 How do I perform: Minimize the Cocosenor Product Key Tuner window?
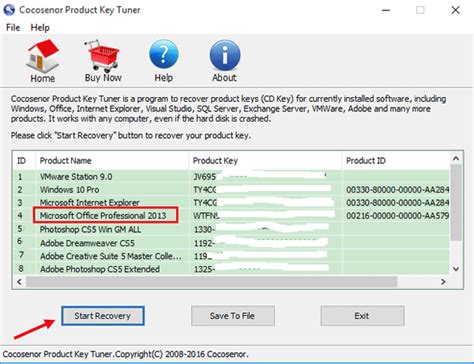pos(386,10)
